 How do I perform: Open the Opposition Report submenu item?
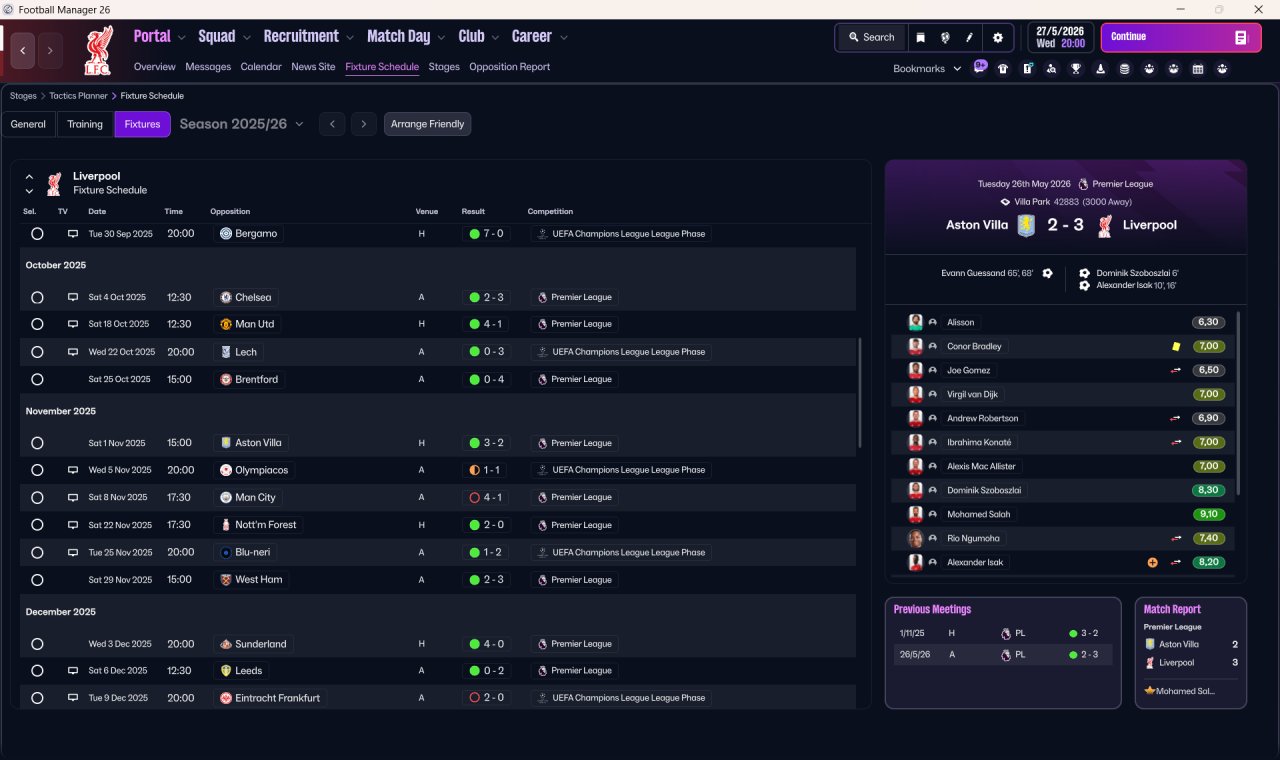(510, 67)
